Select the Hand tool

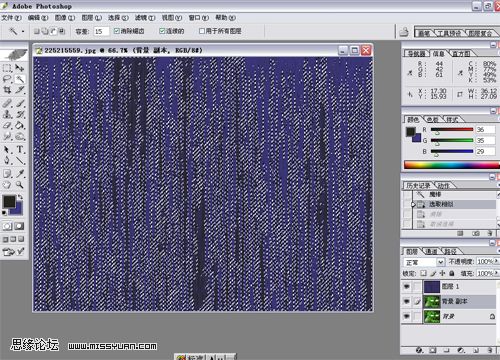point(7,185)
